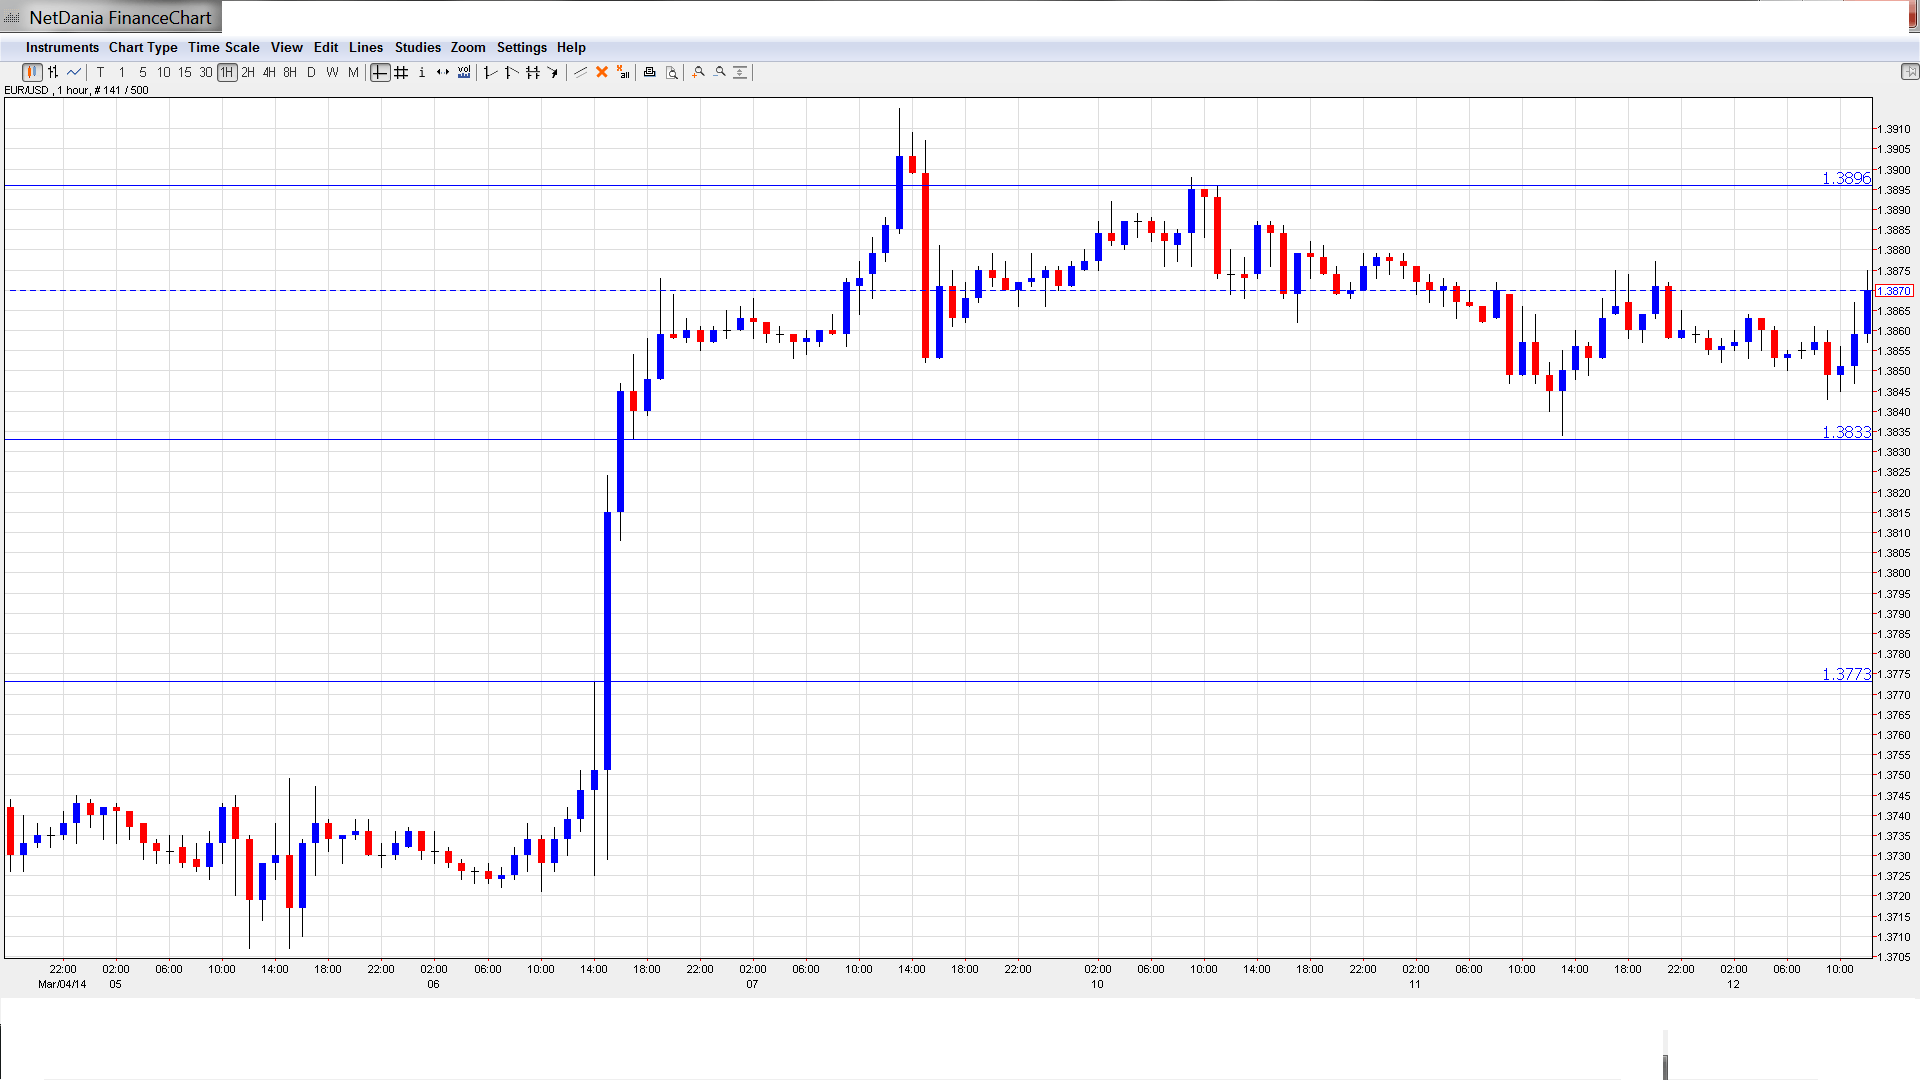Toggle the chart grid icon
1920x1080 pixels.
point(401,72)
